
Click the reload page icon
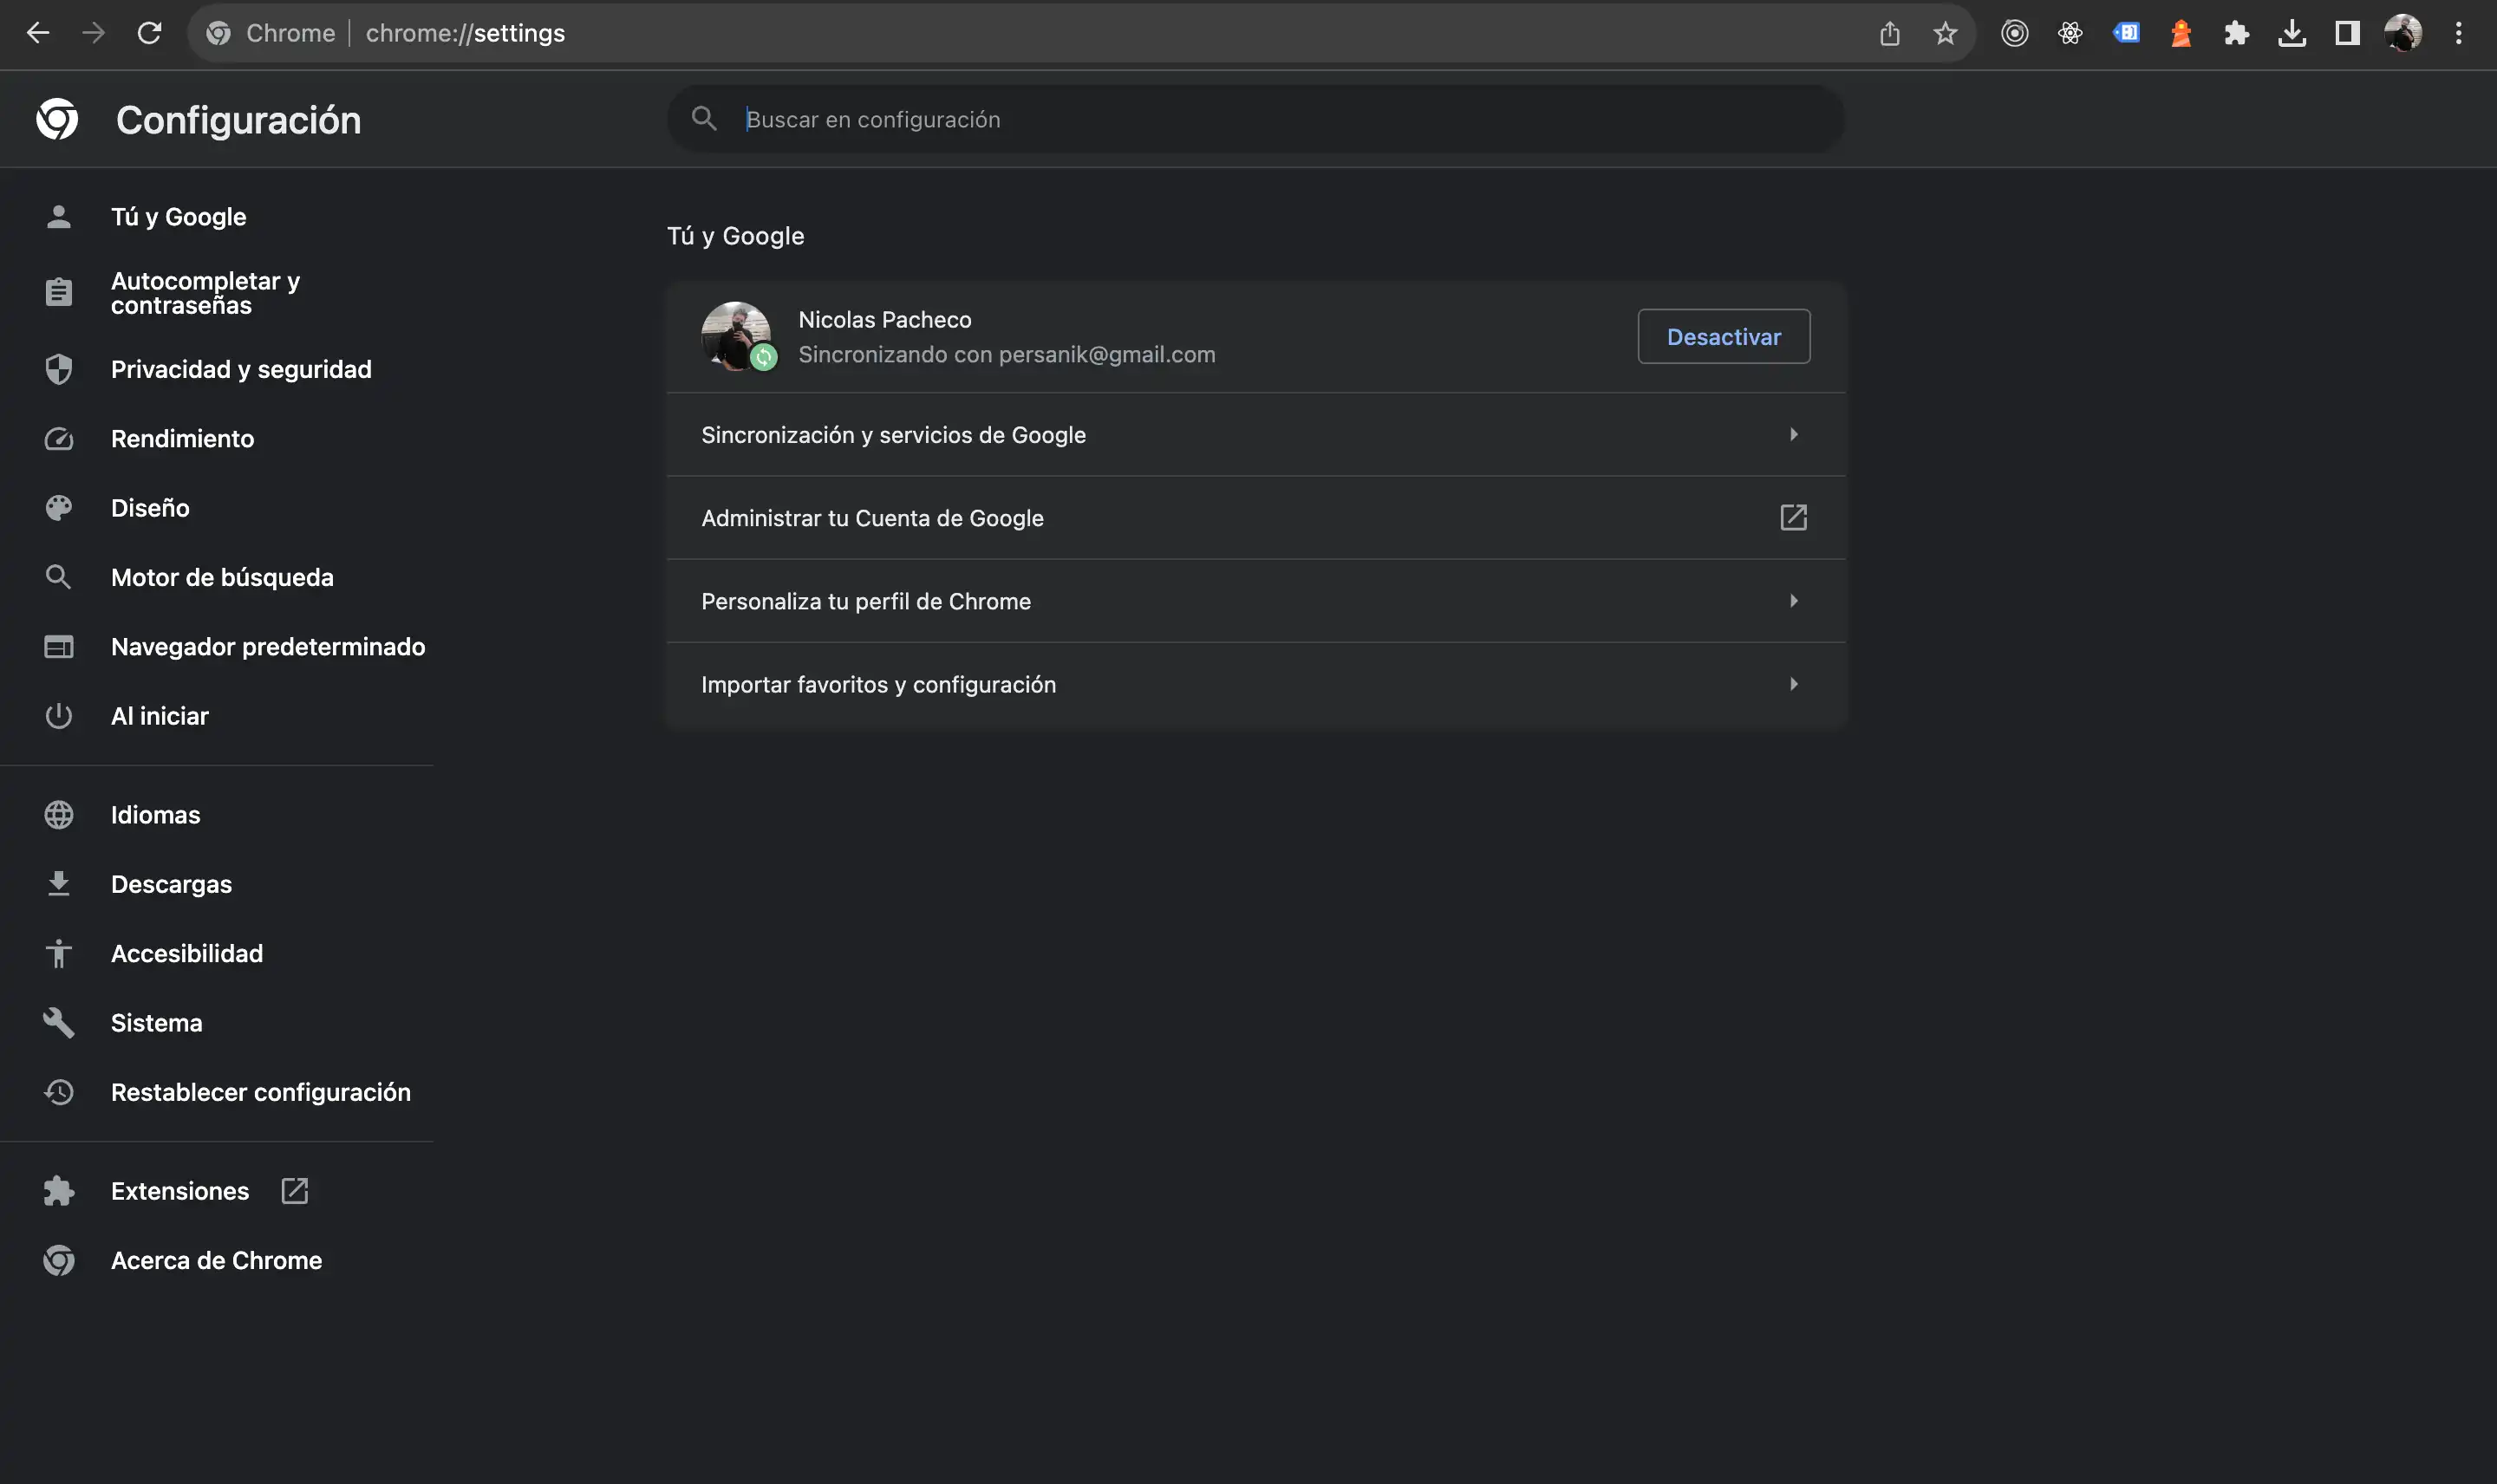[149, 33]
